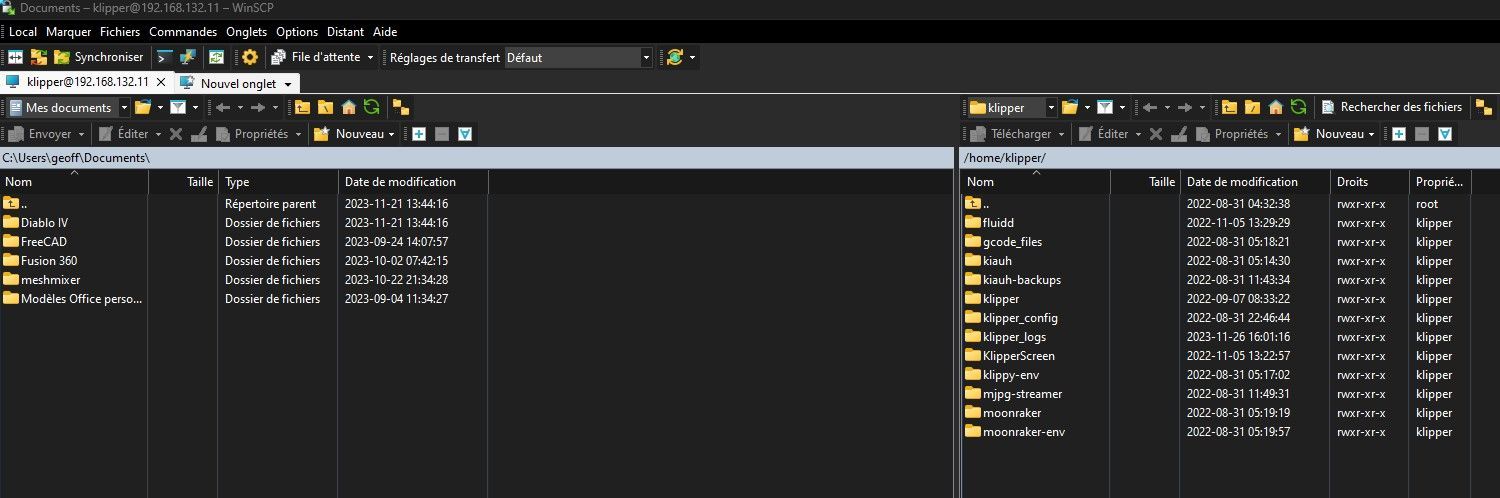Click the remote panel select-files plus icon
Screen dimensions: 1500x498
pos(1399,134)
